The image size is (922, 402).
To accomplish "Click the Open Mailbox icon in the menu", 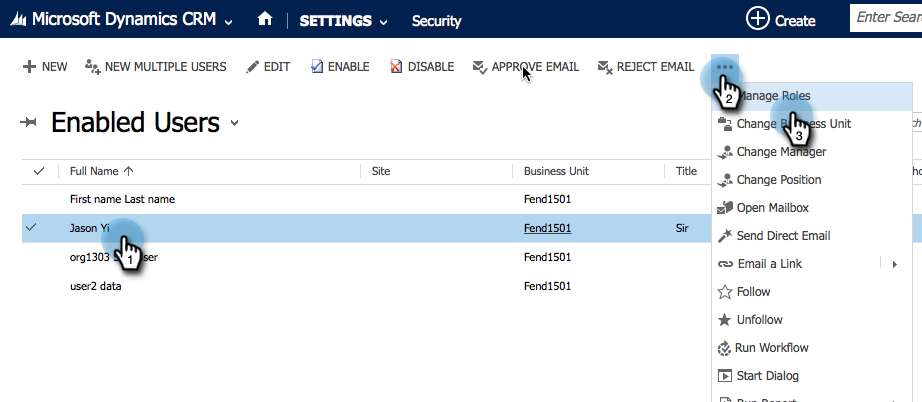I will tap(727, 208).
